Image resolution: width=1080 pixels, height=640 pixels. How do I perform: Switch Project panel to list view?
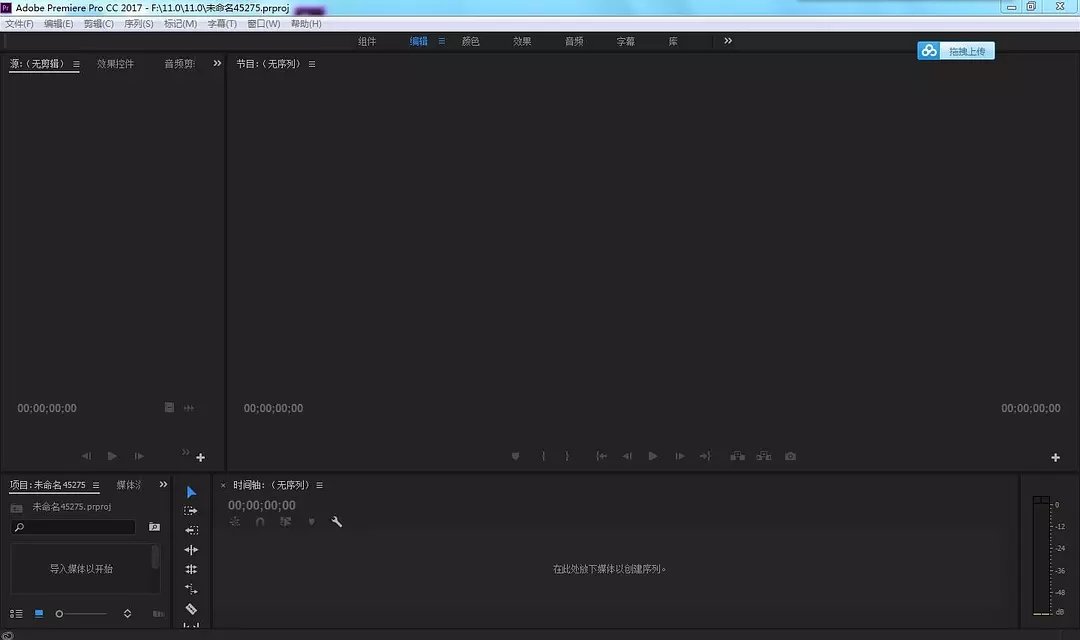tap(16, 613)
